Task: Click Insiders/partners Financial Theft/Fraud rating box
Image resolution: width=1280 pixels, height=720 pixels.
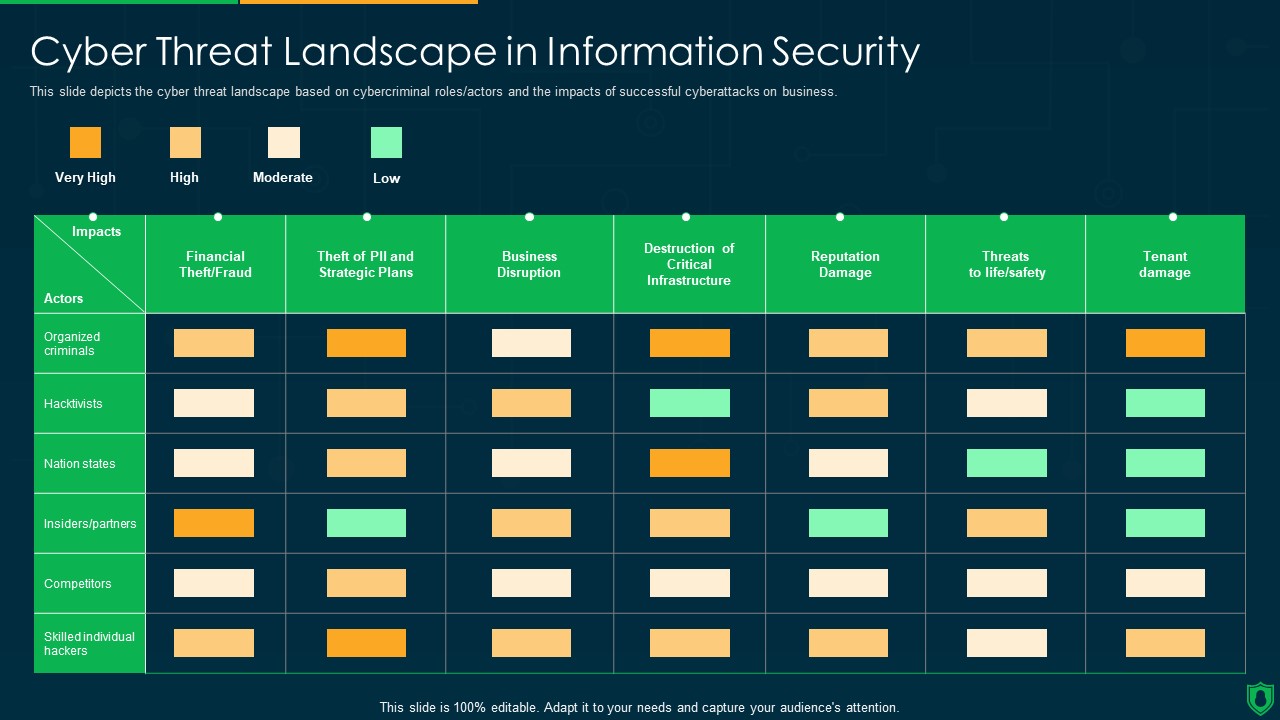Action: pyautogui.click(x=214, y=523)
